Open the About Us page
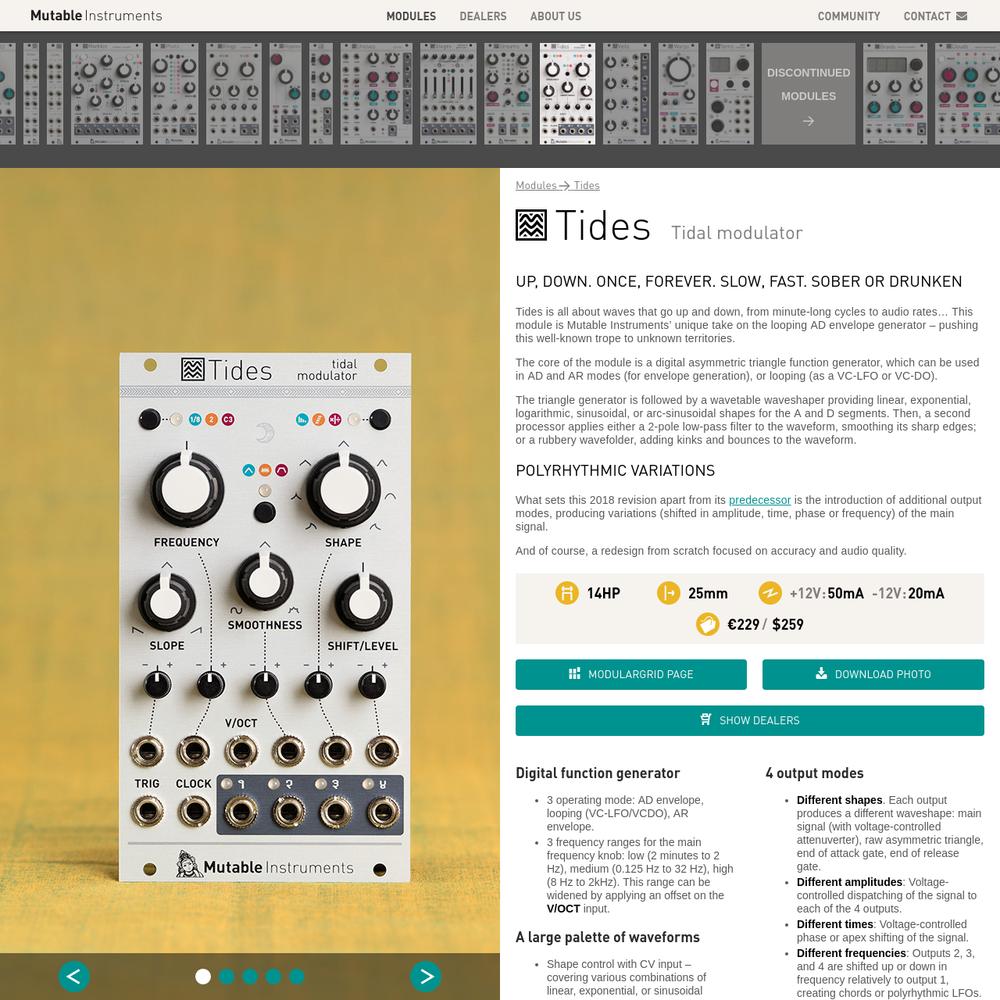 (x=555, y=16)
